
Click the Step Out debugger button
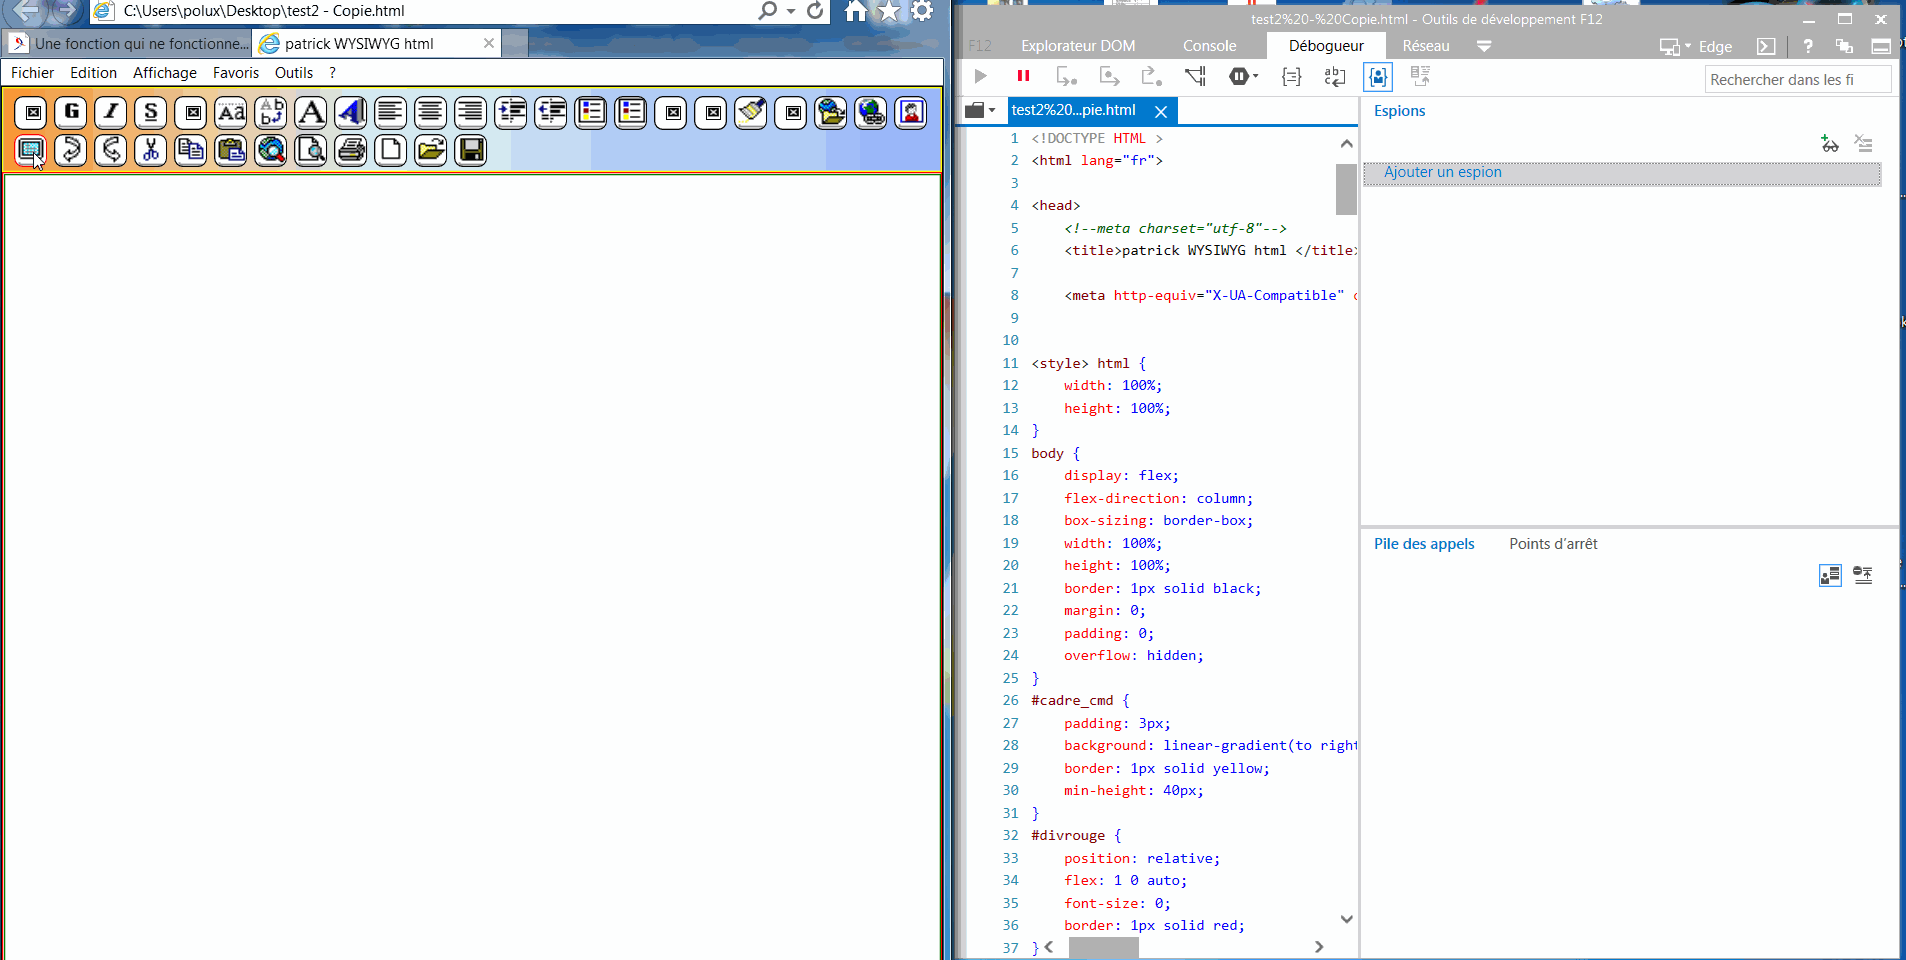pyautogui.click(x=1151, y=76)
